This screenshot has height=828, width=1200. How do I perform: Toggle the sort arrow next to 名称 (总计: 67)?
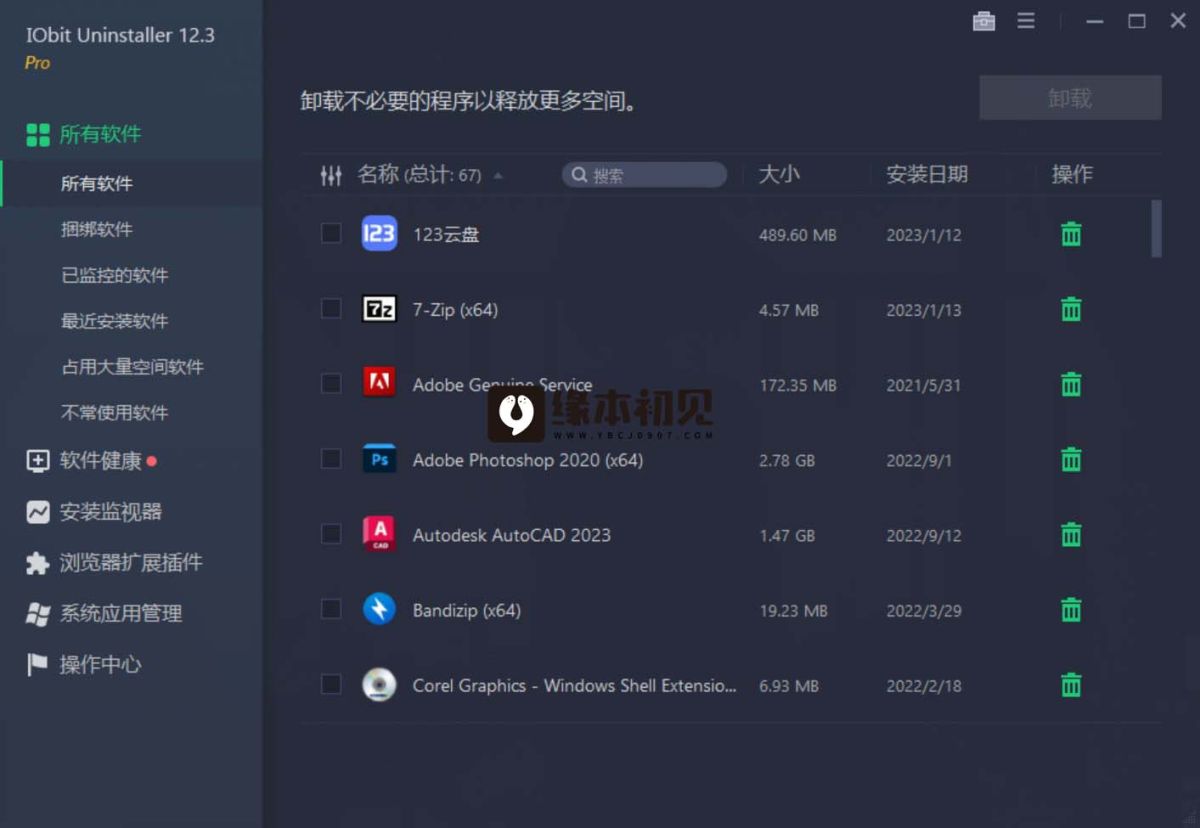coord(498,176)
